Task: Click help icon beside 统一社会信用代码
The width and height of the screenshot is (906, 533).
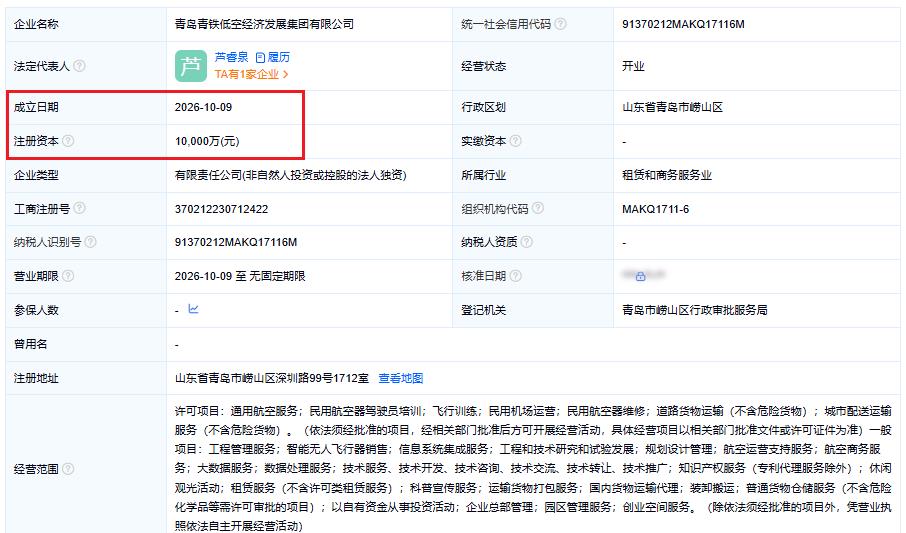Action: (x=560, y=24)
